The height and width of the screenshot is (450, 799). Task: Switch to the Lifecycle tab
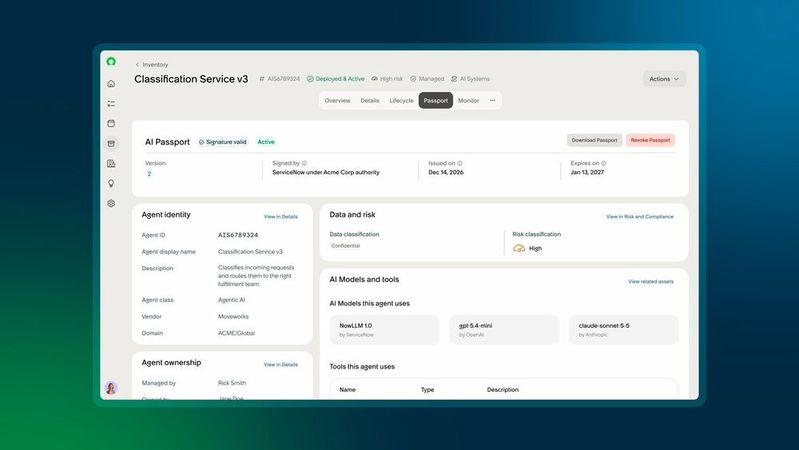click(402, 100)
